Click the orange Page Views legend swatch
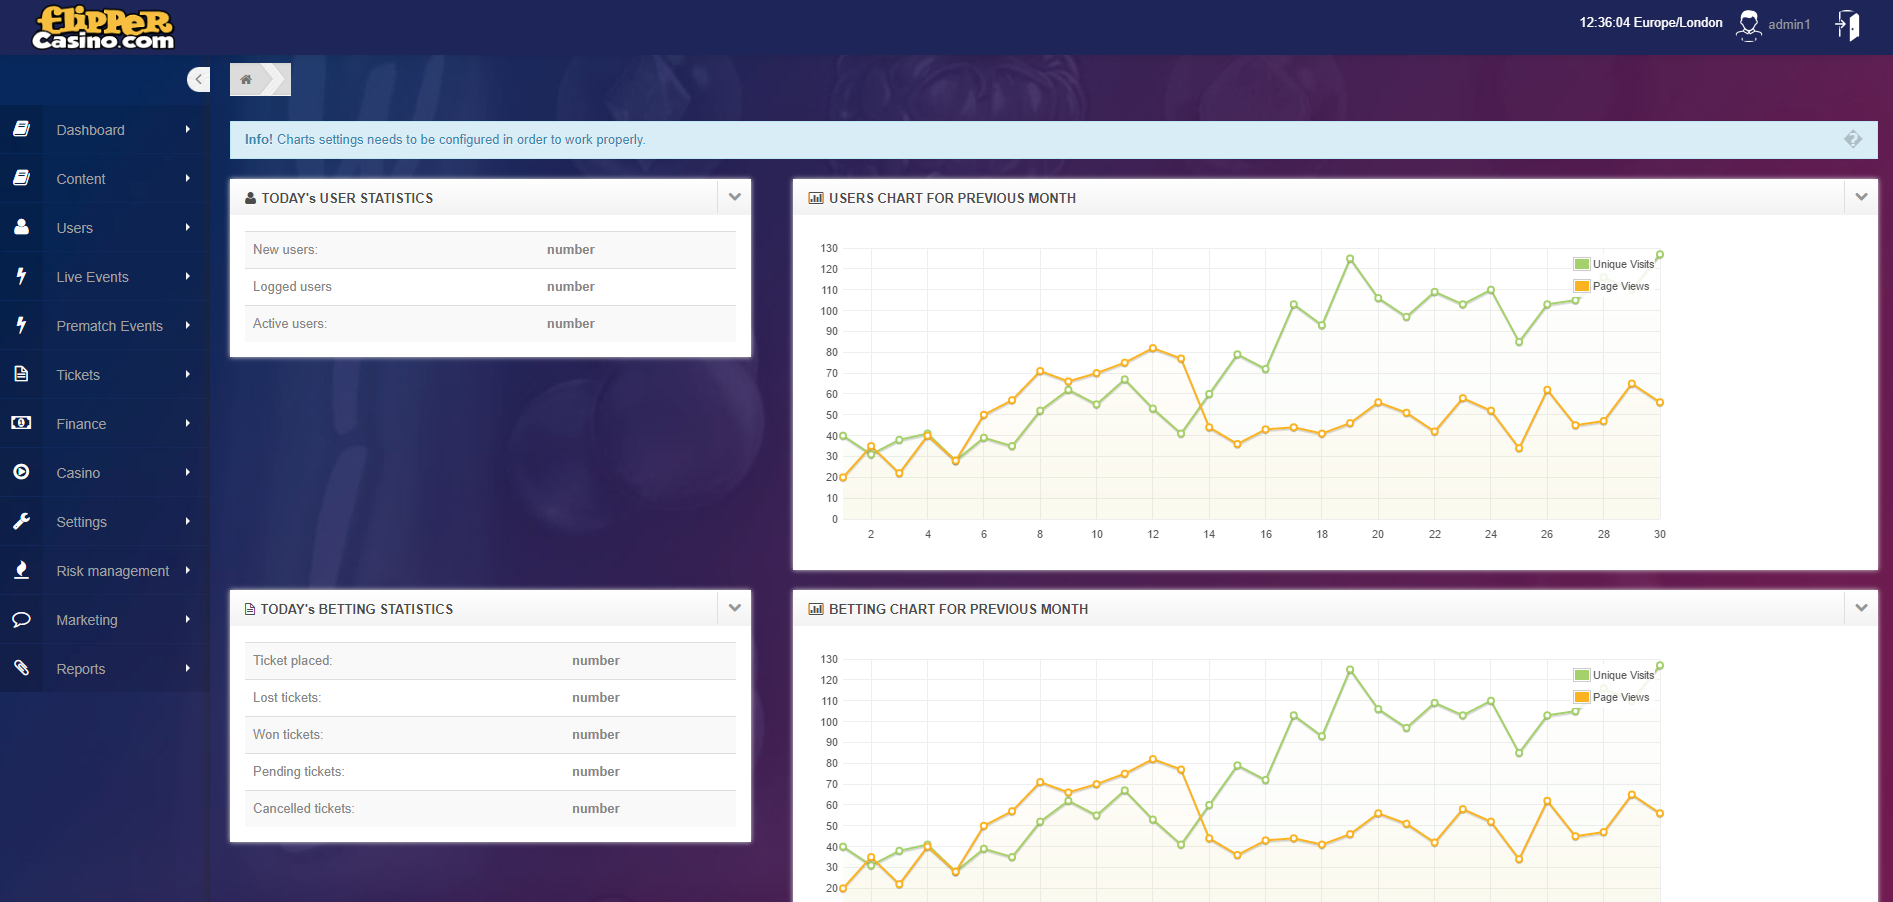This screenshot has height=902, width=1893. [x=1581, y=286]
